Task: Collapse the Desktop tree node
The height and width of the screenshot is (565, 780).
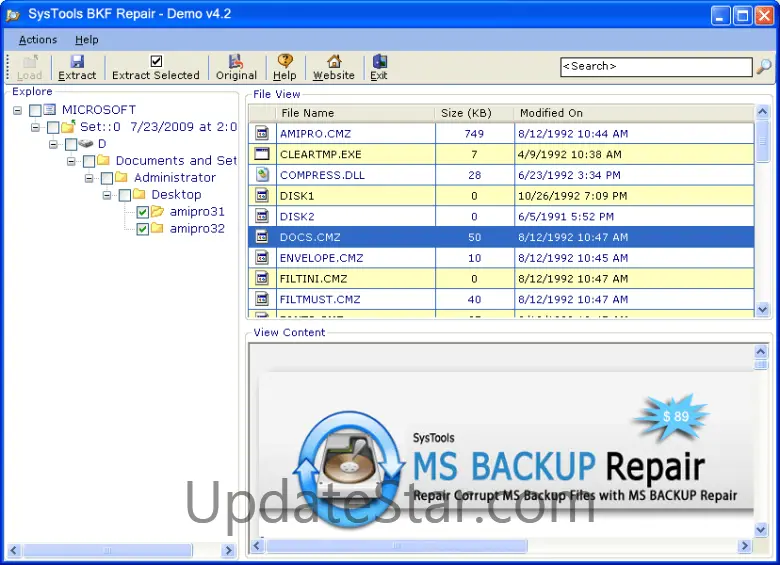Action: (107, 195)
